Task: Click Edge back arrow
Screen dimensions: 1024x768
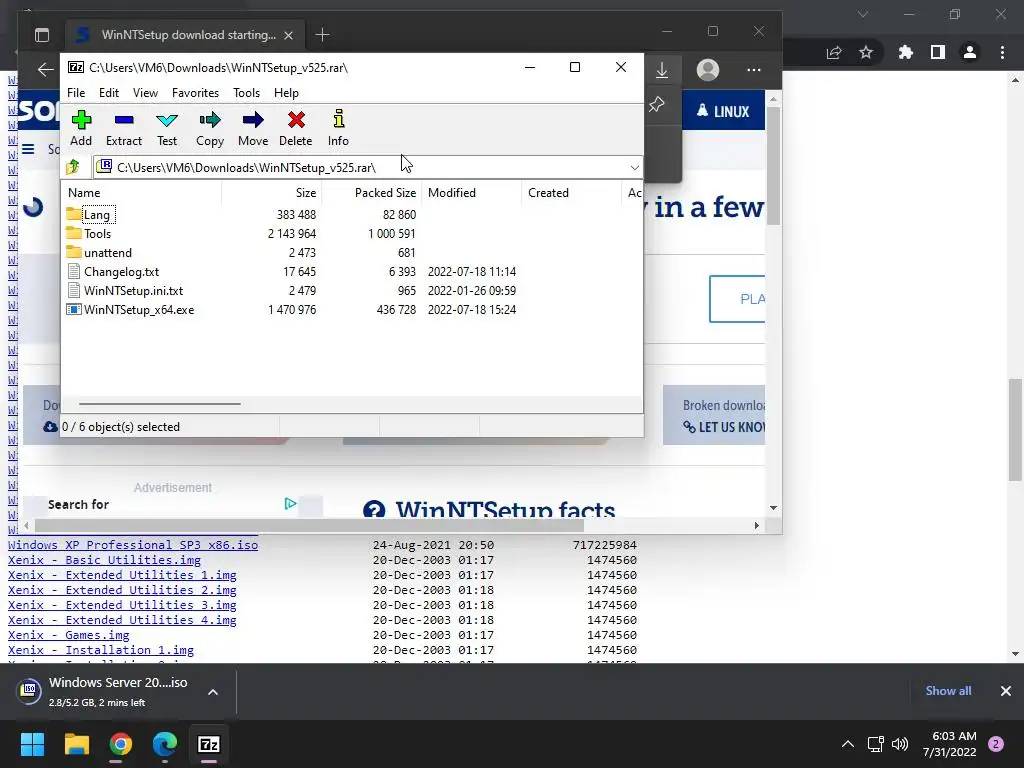Action: click(x=45, y=70)
